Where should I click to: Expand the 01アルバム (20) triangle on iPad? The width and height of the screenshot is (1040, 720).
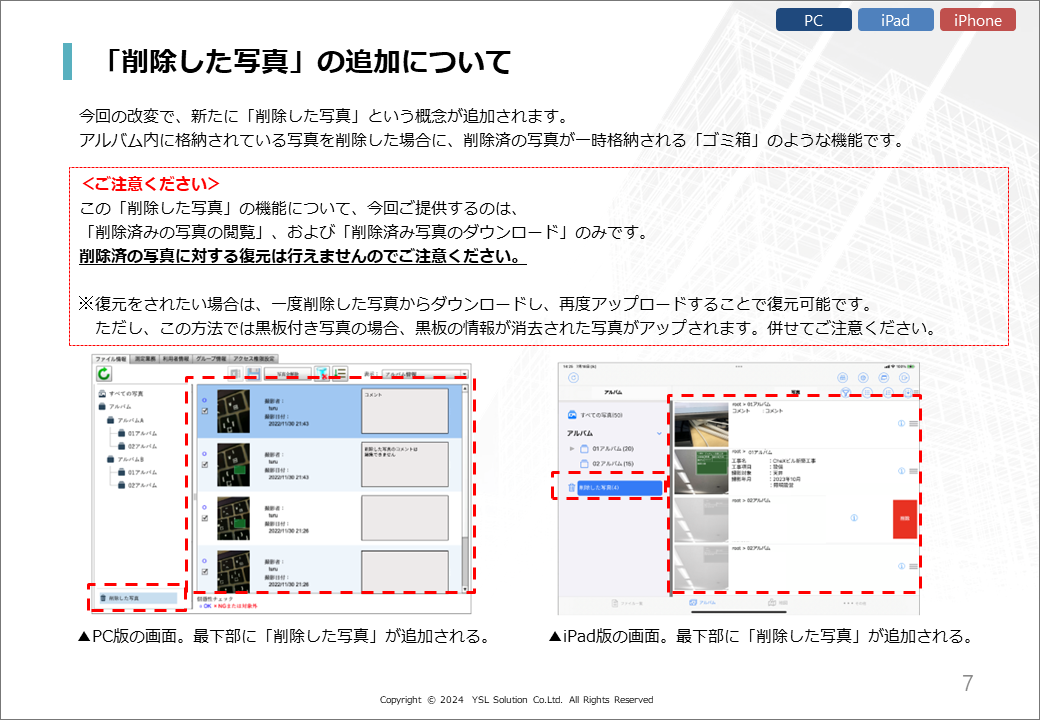572,449
